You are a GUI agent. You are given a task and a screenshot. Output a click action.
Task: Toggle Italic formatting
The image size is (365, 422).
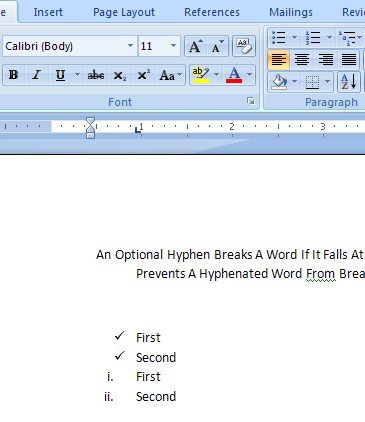[x=37, y=75]
